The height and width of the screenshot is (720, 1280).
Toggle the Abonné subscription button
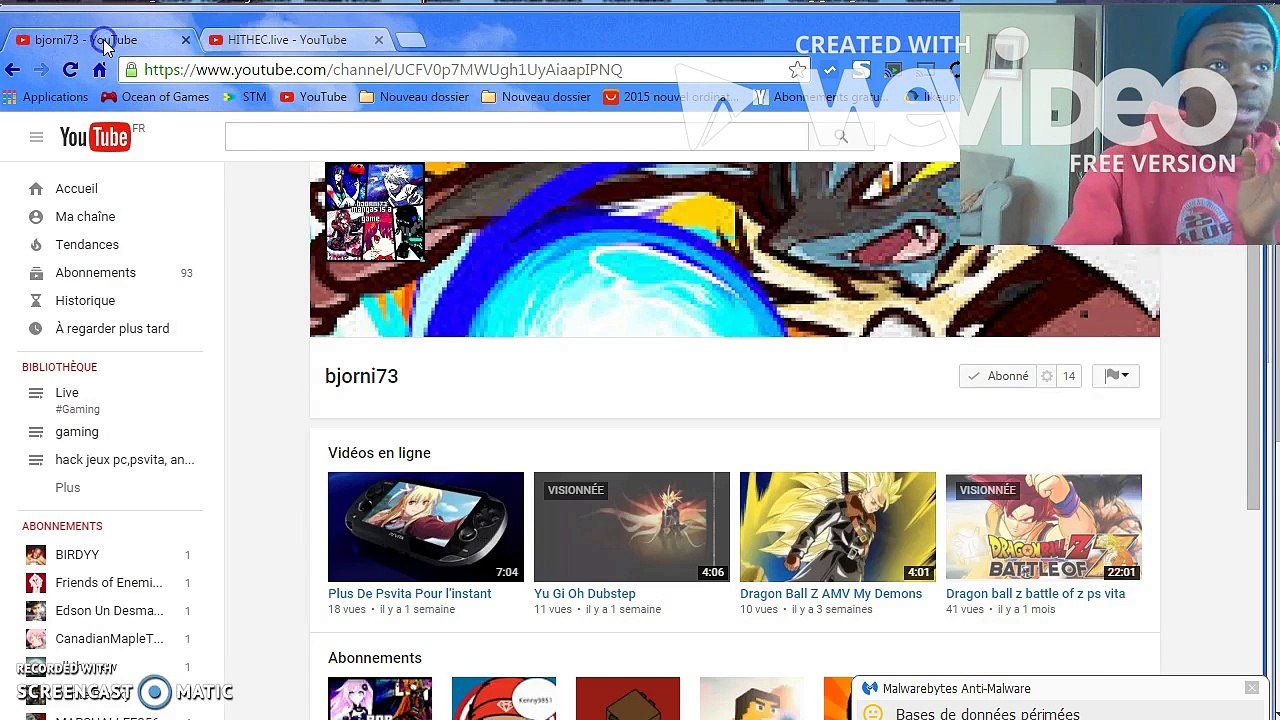997,376
